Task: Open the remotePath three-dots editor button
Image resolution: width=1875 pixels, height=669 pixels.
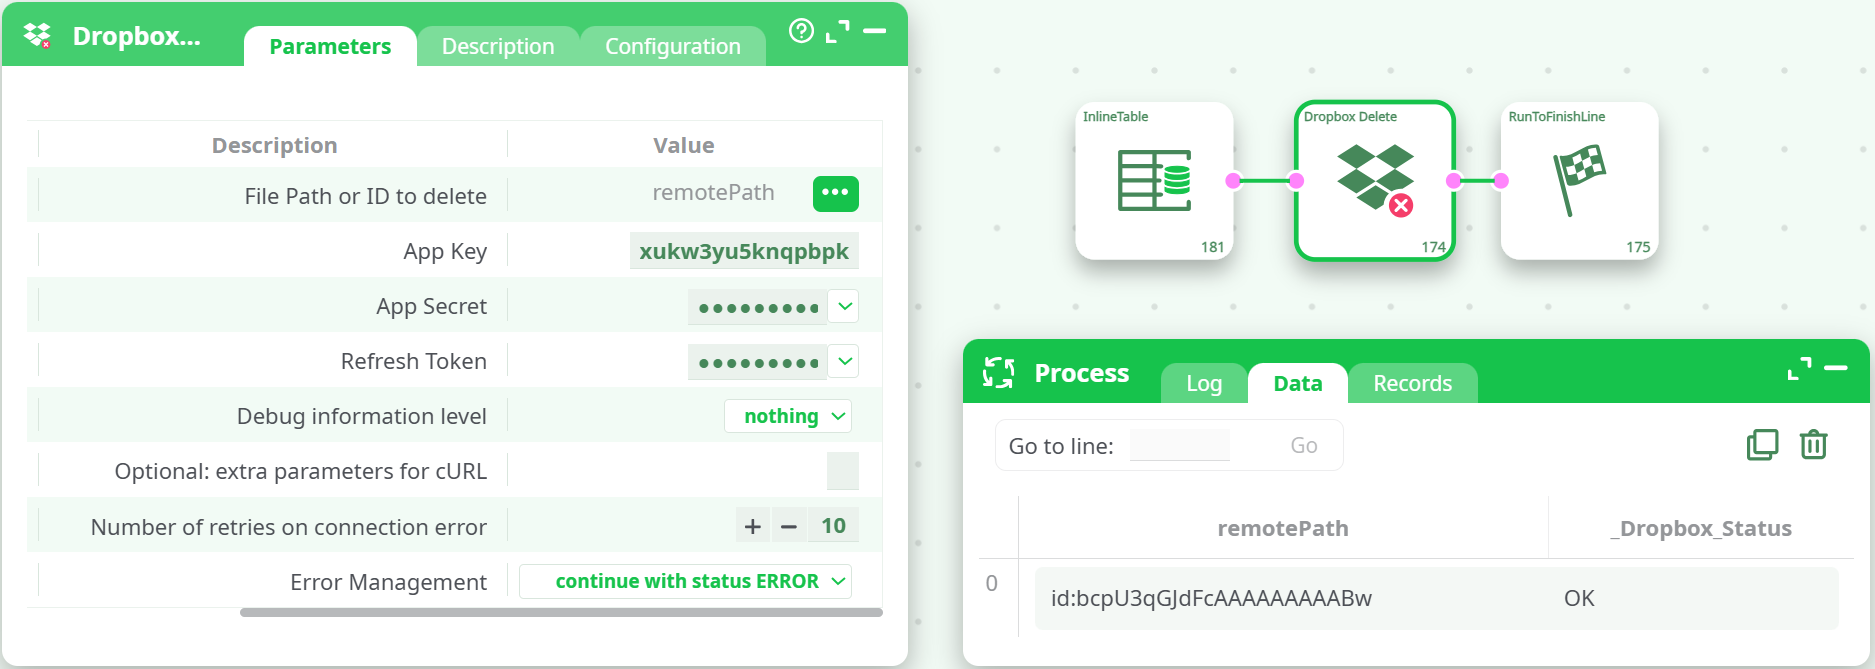Action: pos(835,193)
